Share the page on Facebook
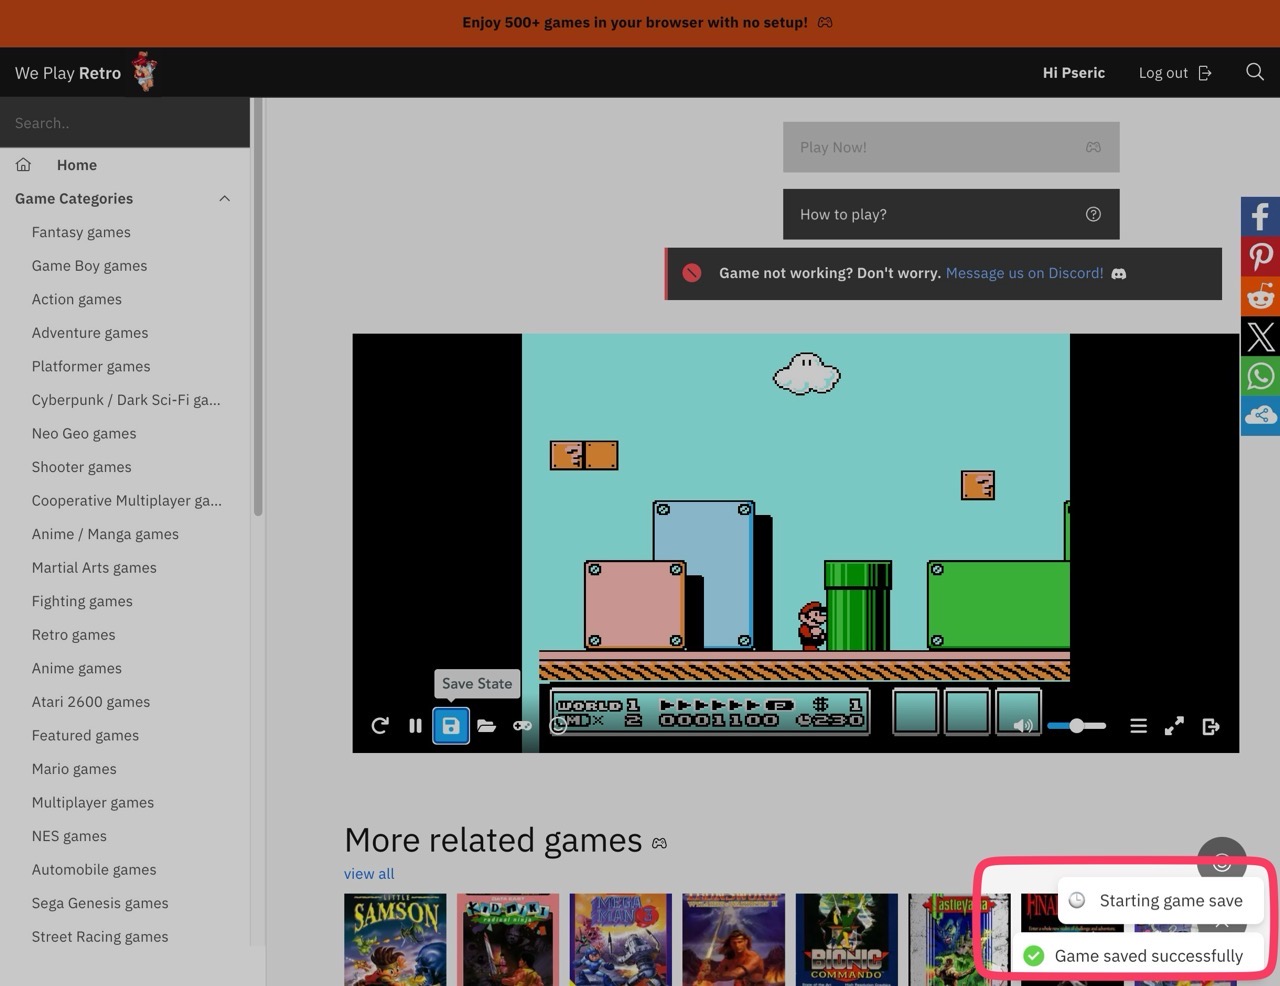Viewport: 1280px width, 986px height. click(1260, 216)
